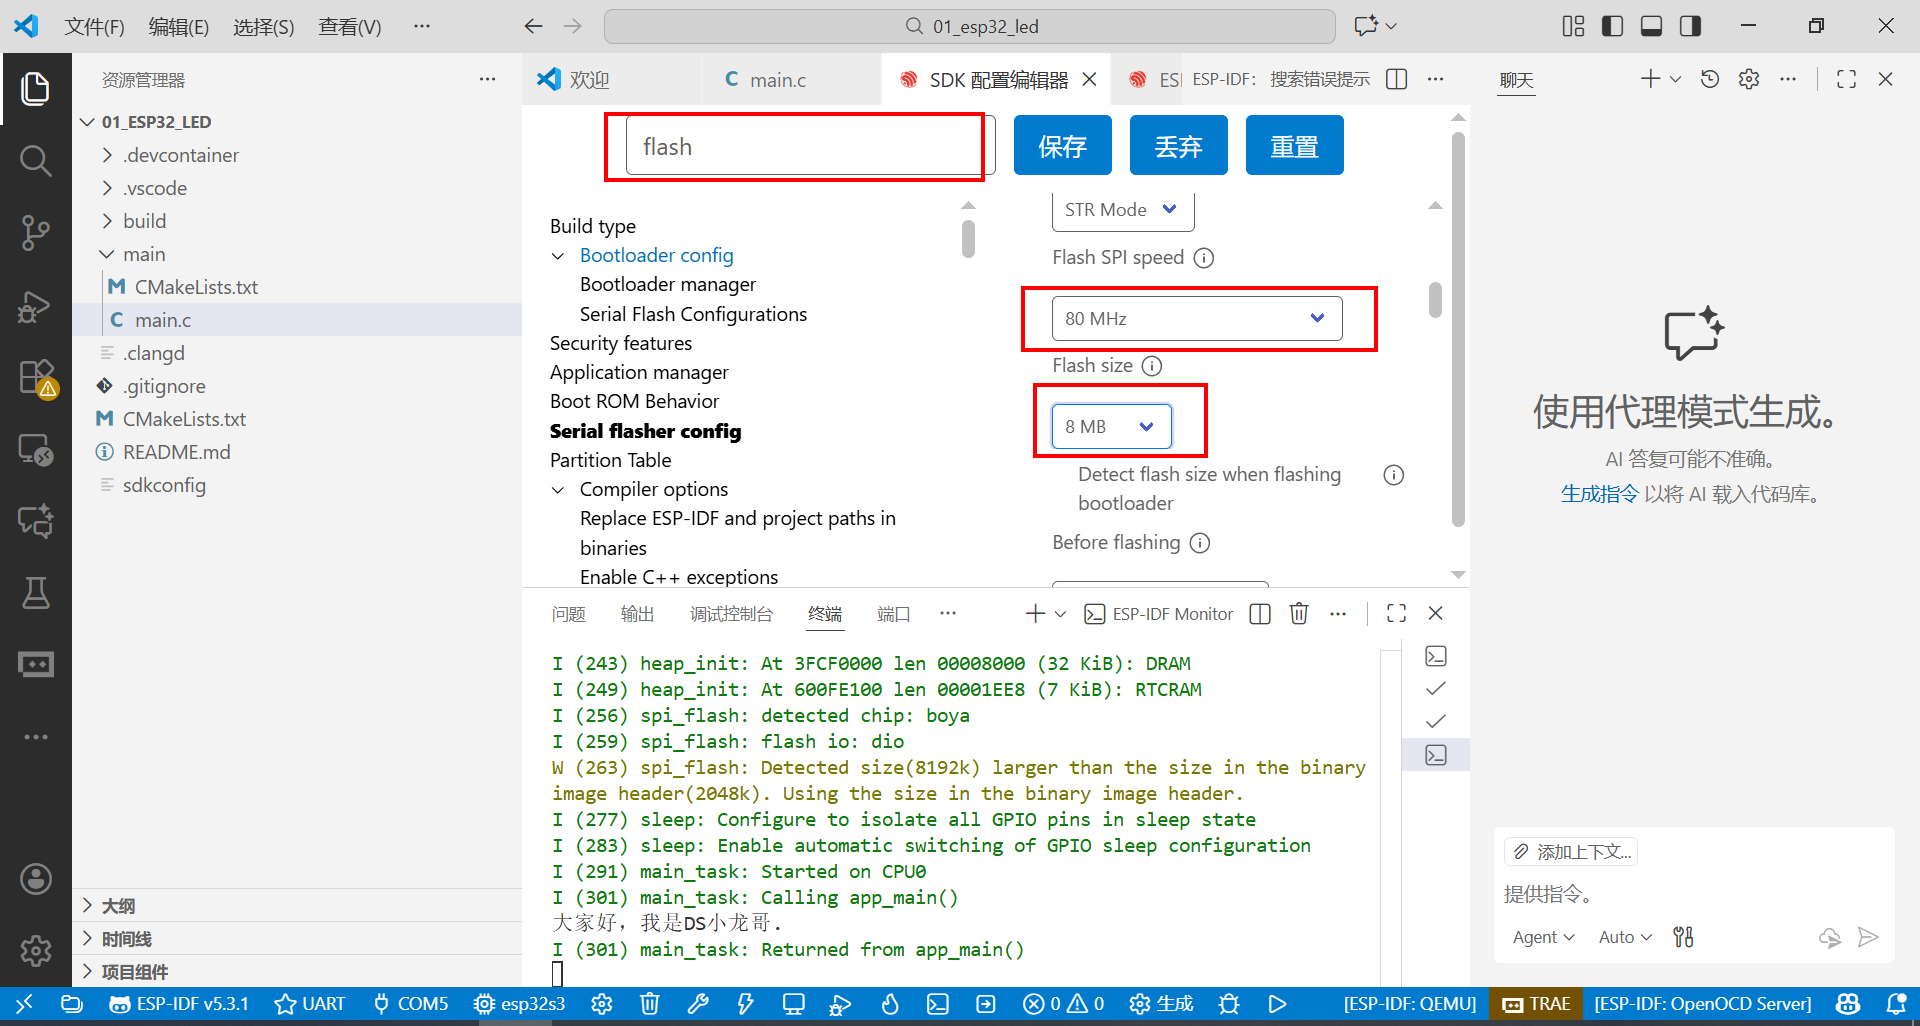The width and height of the screenshot is (1920, 1026).
Task: Toggle the bottom panel layout button
Action: pyautogui.click(x=1651, y=26)
